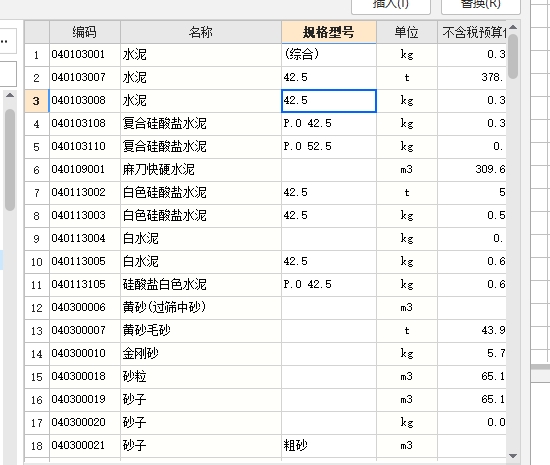Select 复合硅酸盐水泥 name in row 5

point(201,147)
